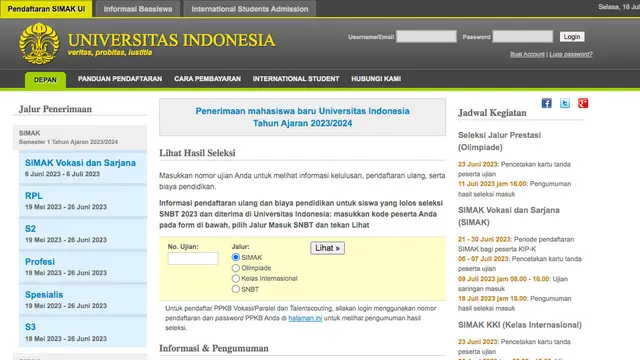Select the SIMAK radio button
The image size is (640, 360).
(236, 258)
